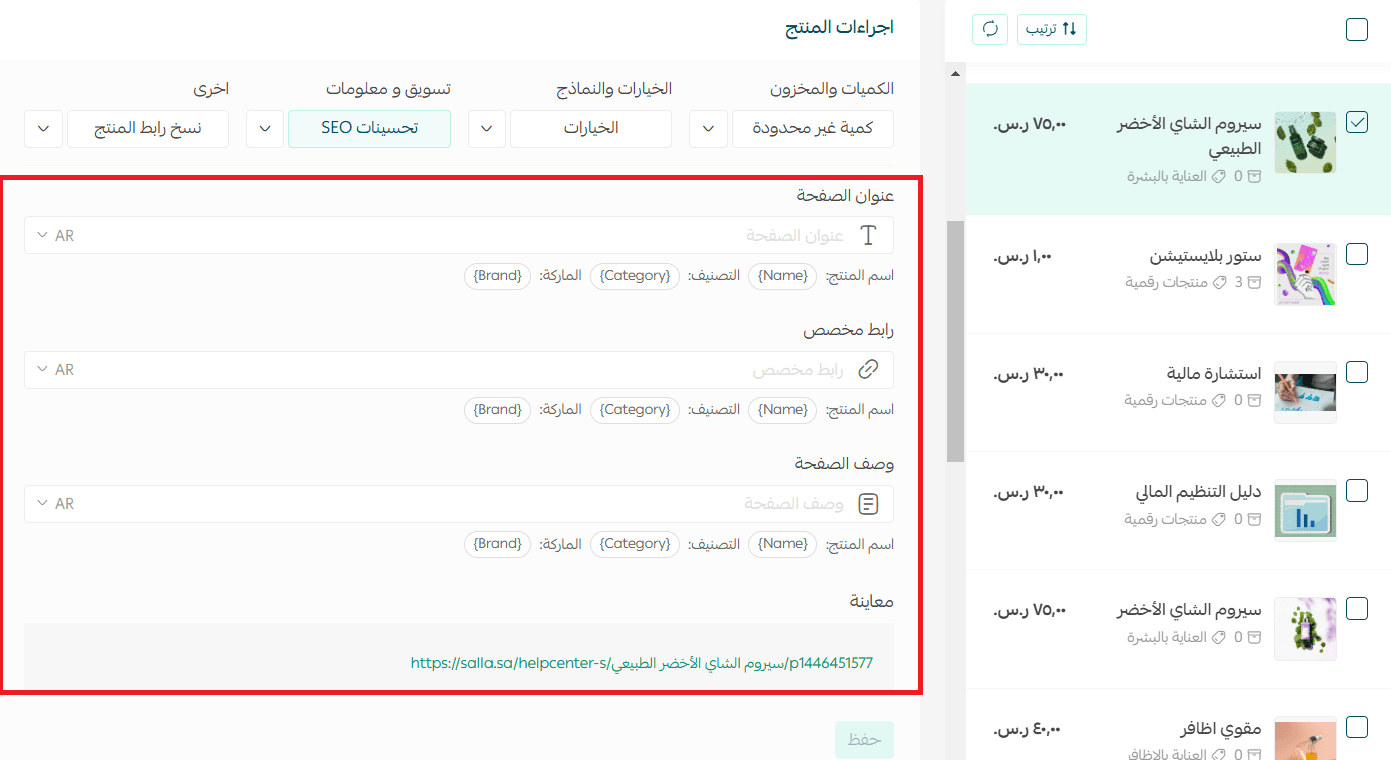Select the الخيارات action button
Screen dimensions: 1391x760
point(590,129)
